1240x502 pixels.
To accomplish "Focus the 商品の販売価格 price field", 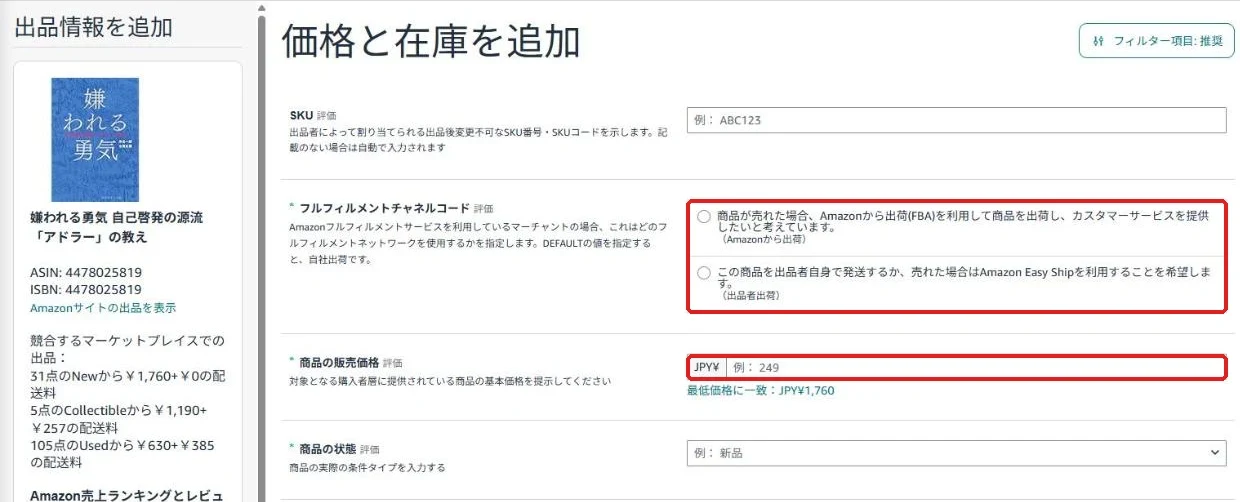I will [x=956, y=367].
